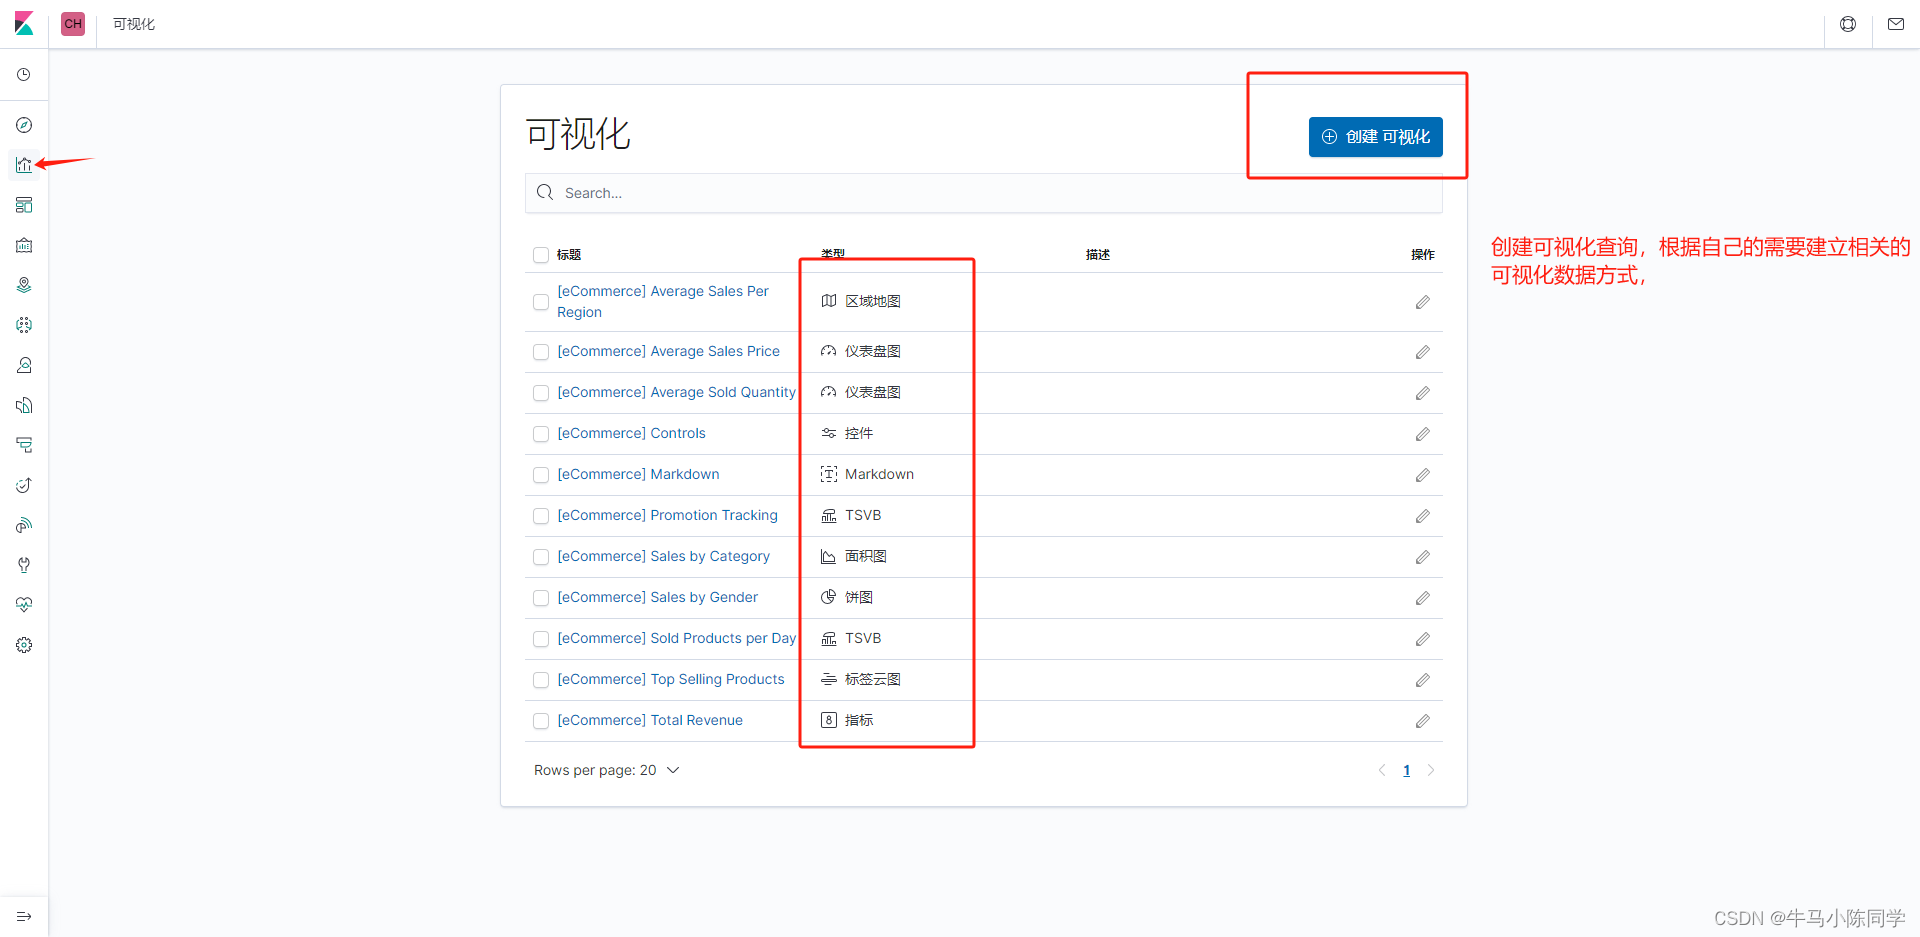Edit Total Revenue pencil icon
This screenshot has height=937, width=1920.
(x=1423, y=721)
